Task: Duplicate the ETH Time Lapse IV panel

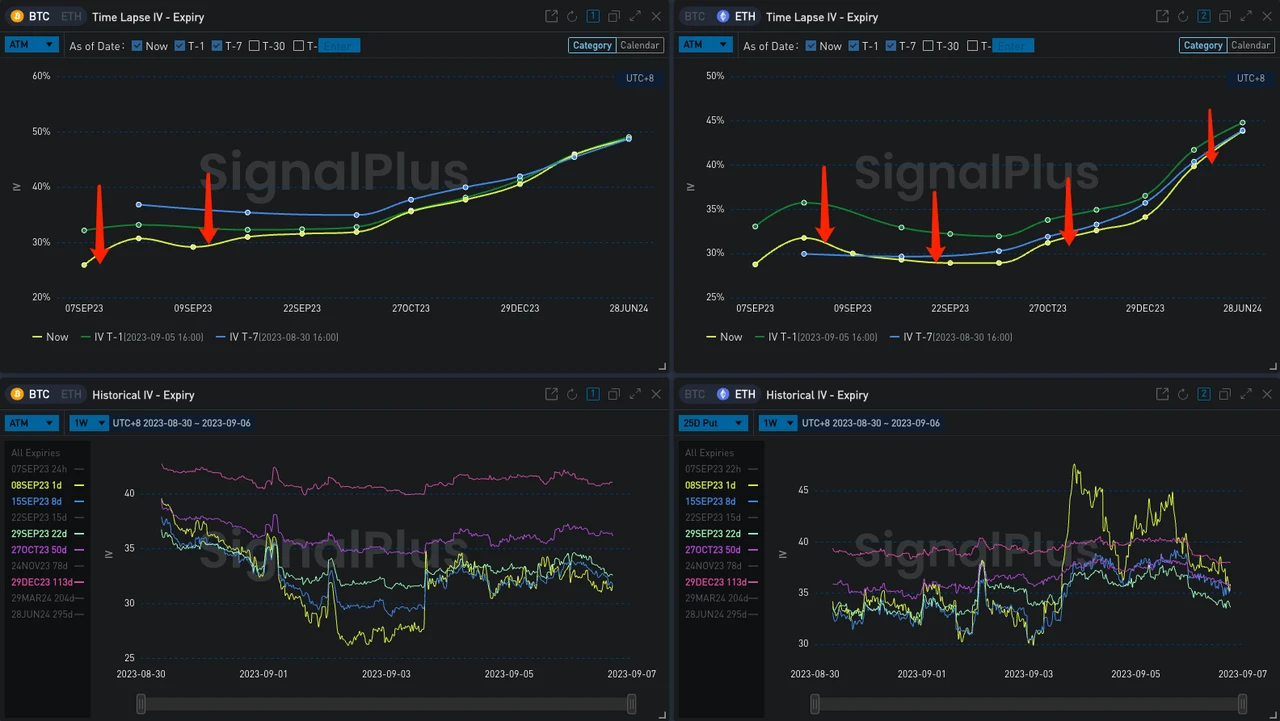Action: [x=1224, y=17]
